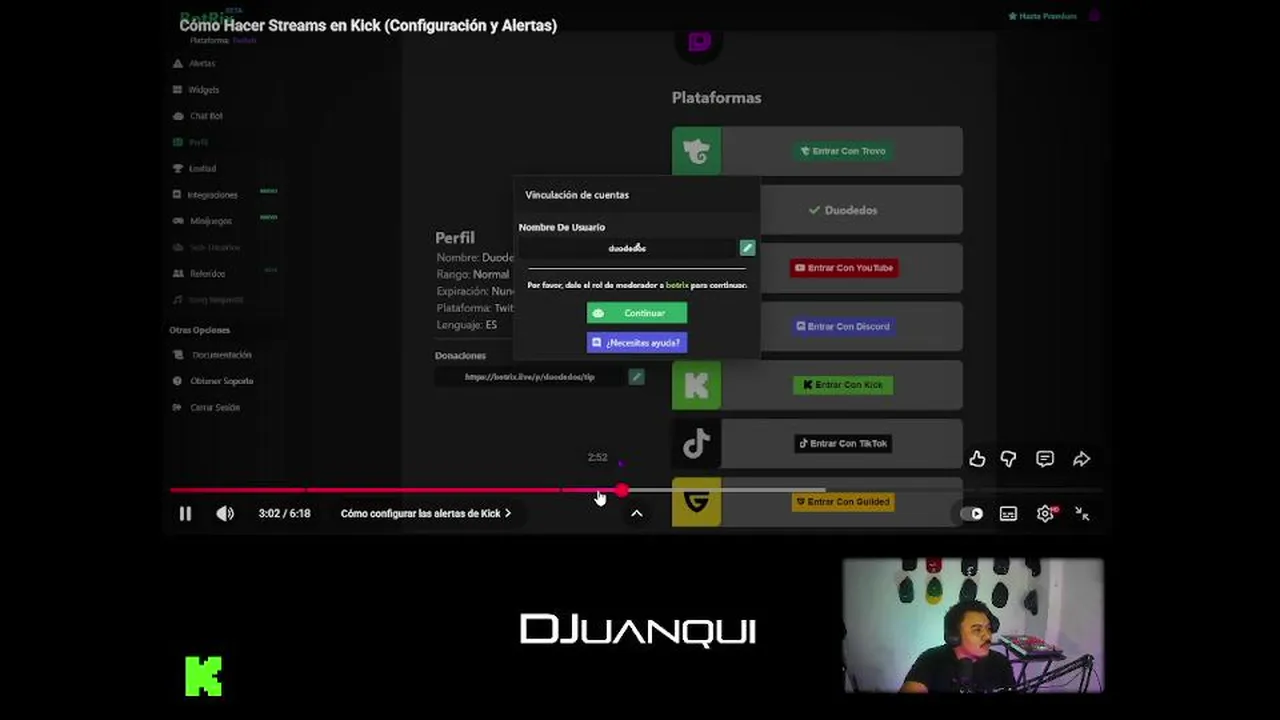Edit username with green pencil icon
This screenshot has width=1280, height=720.
[x=747, y=247]
